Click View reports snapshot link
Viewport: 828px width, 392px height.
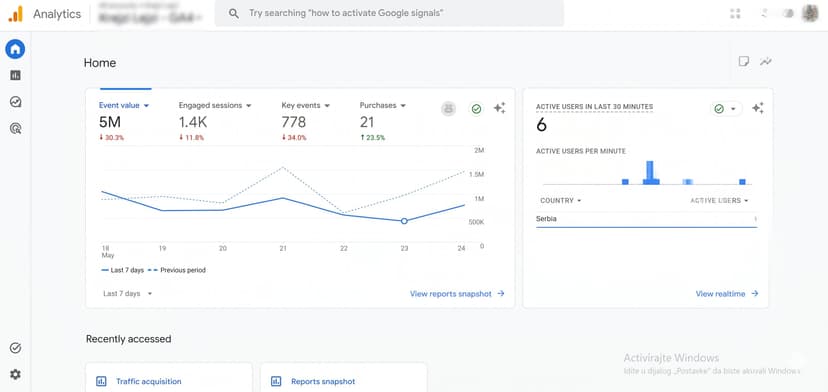[457, 294]
